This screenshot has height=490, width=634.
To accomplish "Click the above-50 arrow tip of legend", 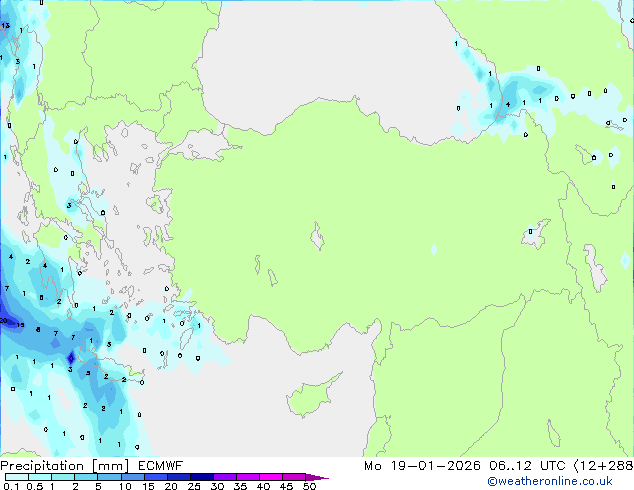I will (x=317, y=477).
